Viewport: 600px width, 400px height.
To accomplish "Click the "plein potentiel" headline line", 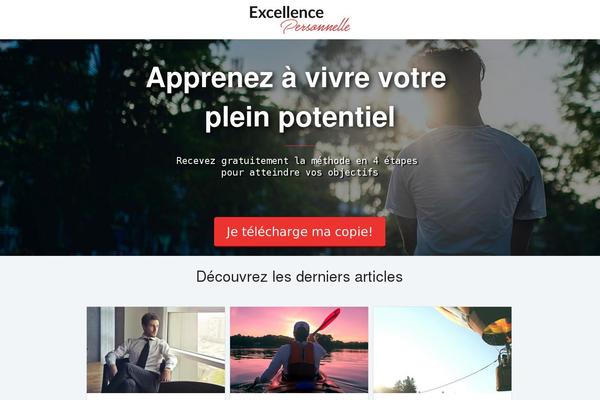I will coord(300,117).
